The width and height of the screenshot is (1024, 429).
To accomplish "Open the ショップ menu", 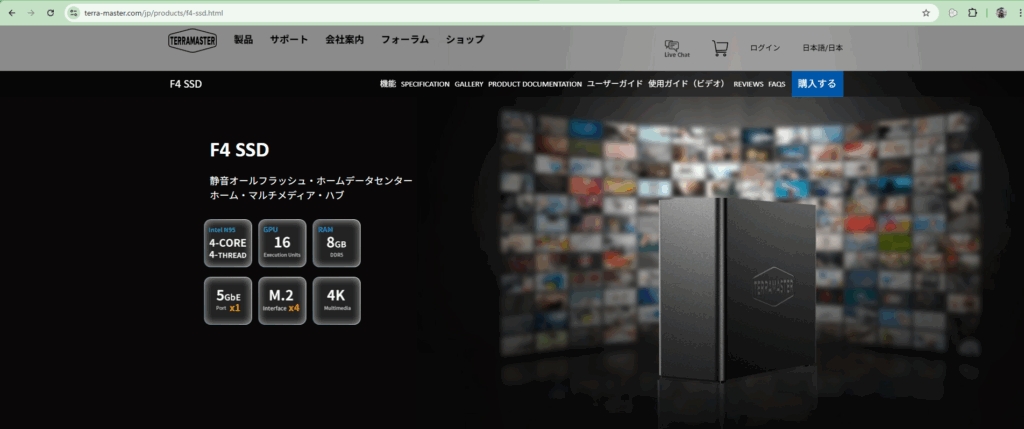I will [465, 39].
